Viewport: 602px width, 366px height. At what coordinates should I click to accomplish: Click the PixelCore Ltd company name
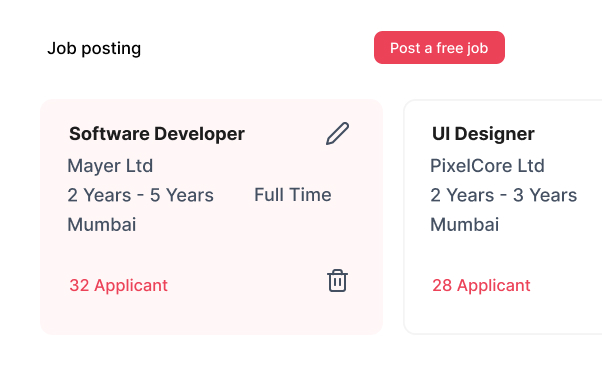pyautogui.click(x=487, y=166)
